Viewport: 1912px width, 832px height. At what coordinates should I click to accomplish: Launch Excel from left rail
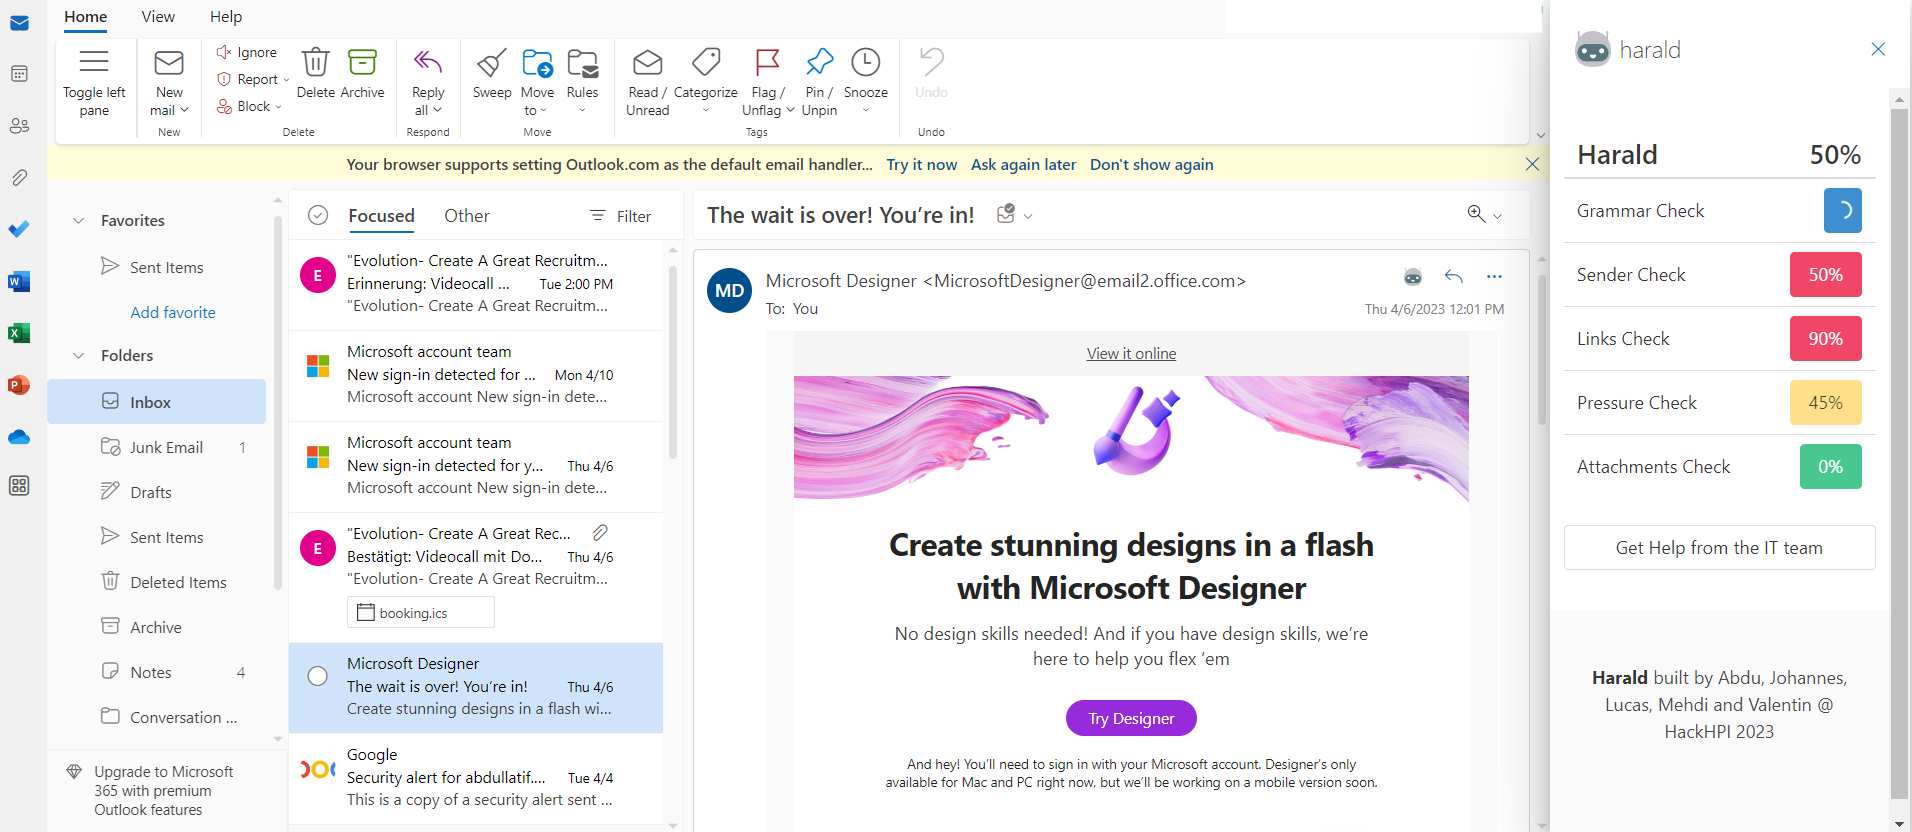(x=19, y=333)
